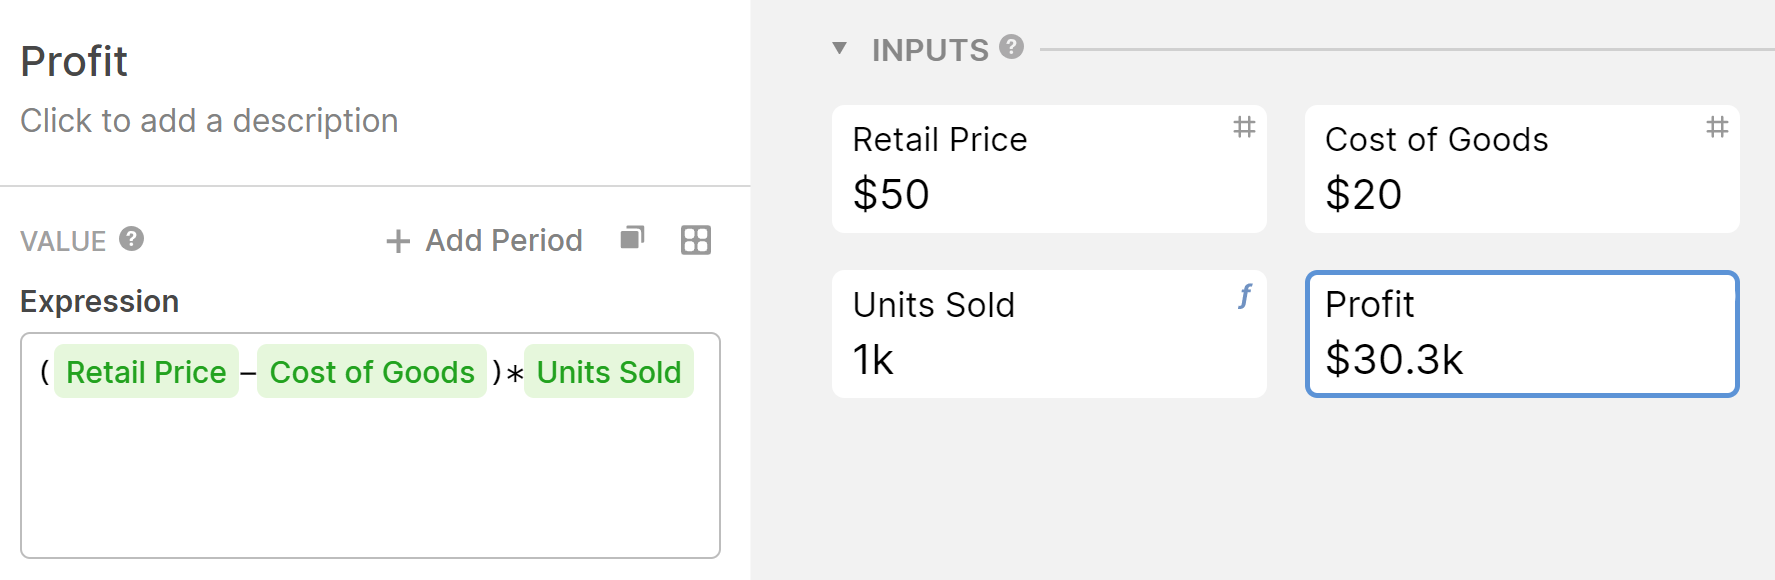1775x580 pixels.
Task: Select the Cost of Goods expression token
Action: point(372,372)
